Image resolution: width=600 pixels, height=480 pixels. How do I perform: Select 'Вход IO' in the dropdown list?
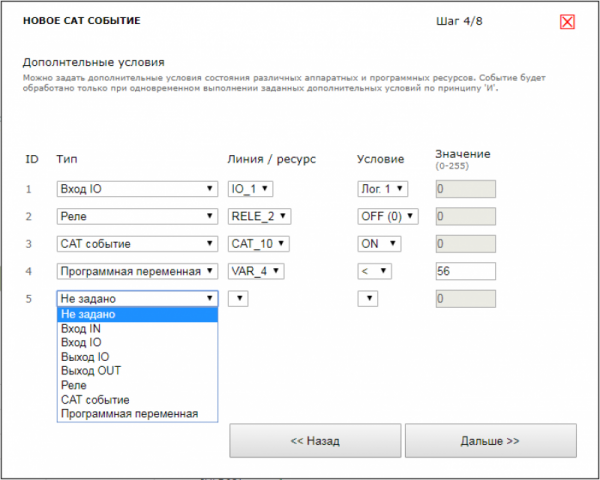tap(137, 342)
